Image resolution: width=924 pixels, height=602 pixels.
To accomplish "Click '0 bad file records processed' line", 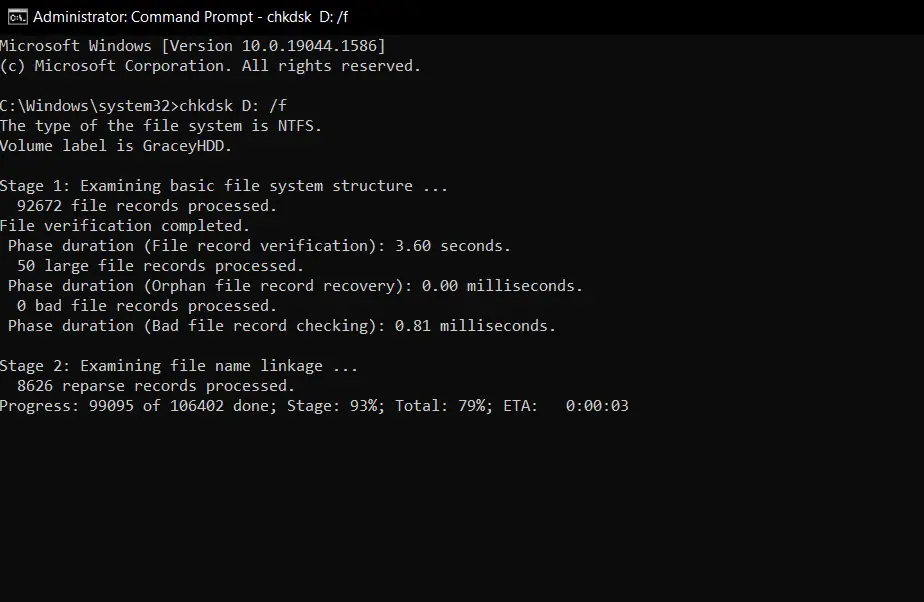I will tap(147, 306).
